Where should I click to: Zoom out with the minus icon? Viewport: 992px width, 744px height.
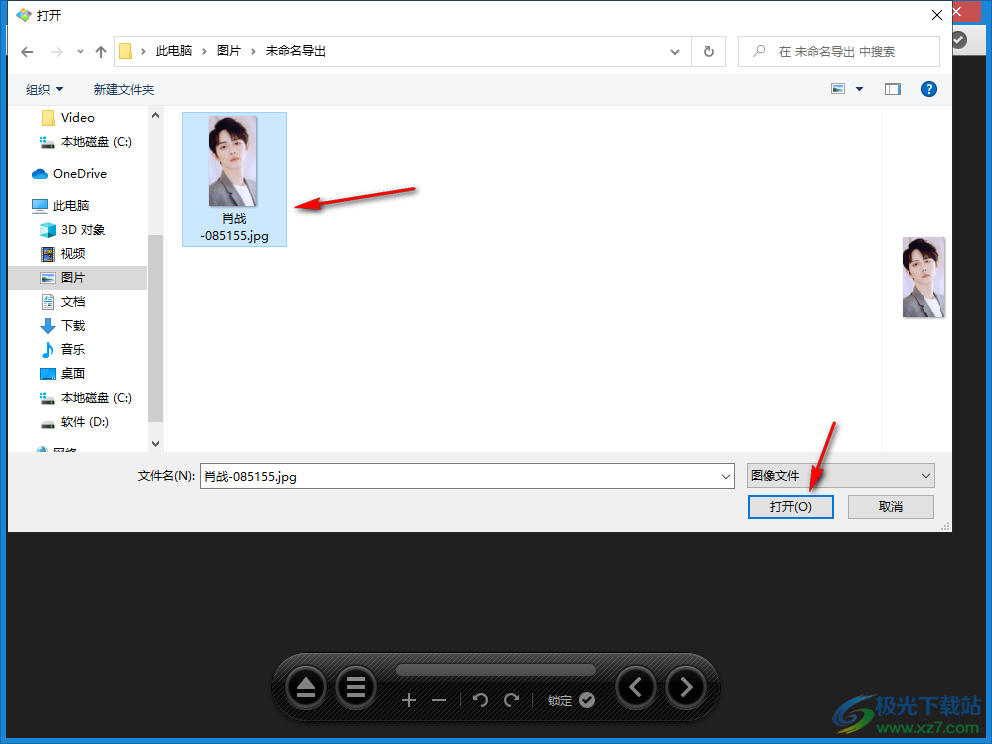point(439,700)
